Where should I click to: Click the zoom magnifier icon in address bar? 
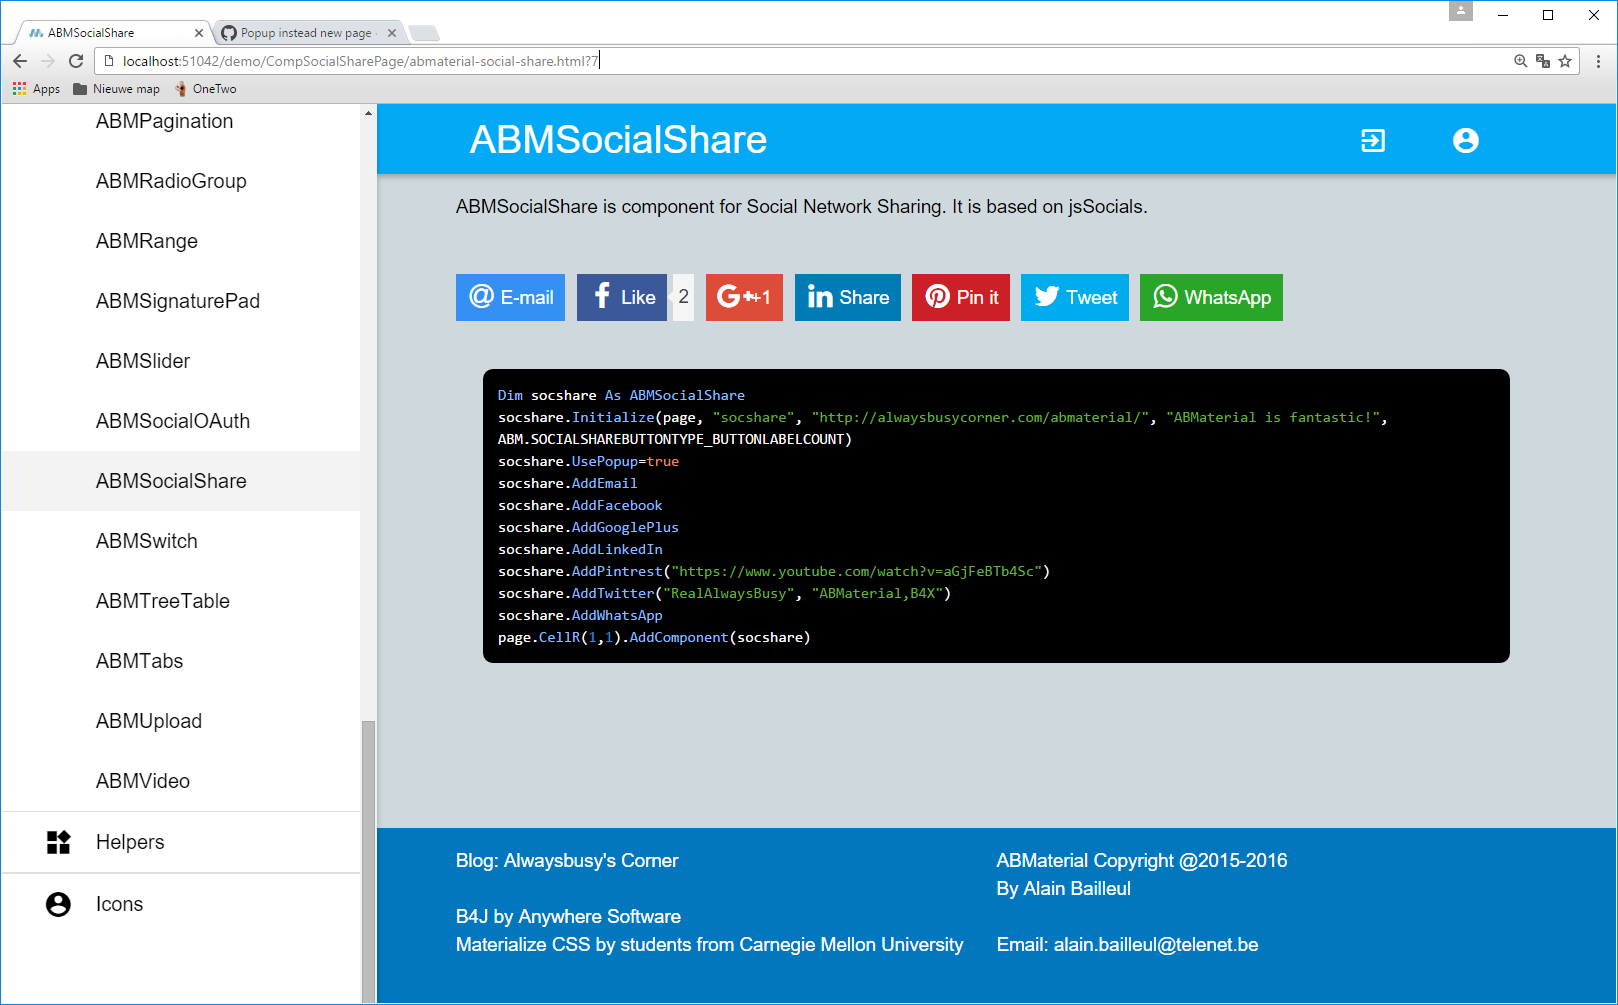tap(1520, 61)
